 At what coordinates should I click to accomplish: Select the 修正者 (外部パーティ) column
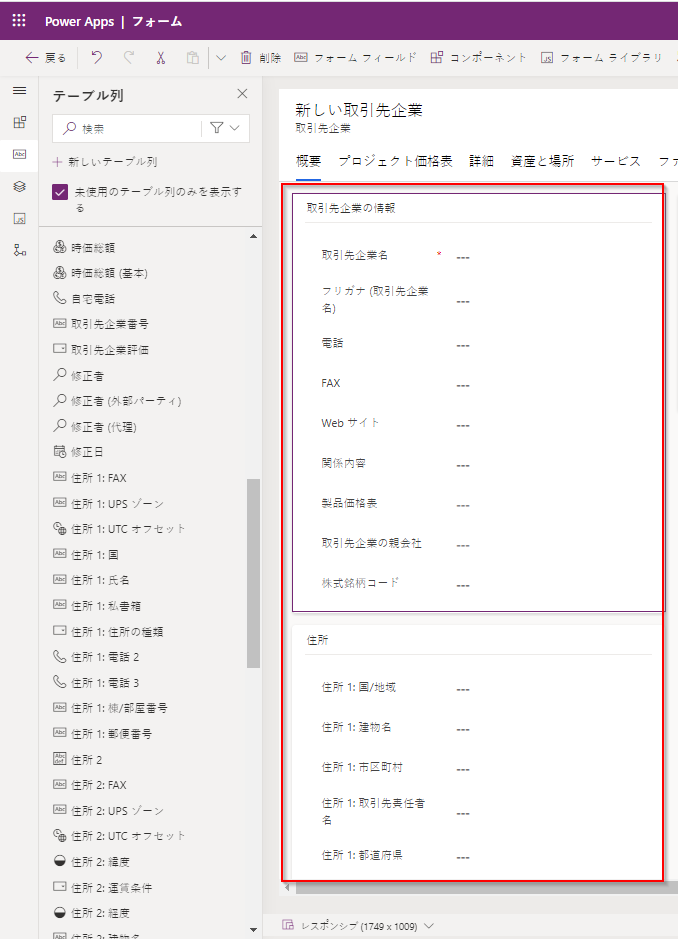coord(117,401)
